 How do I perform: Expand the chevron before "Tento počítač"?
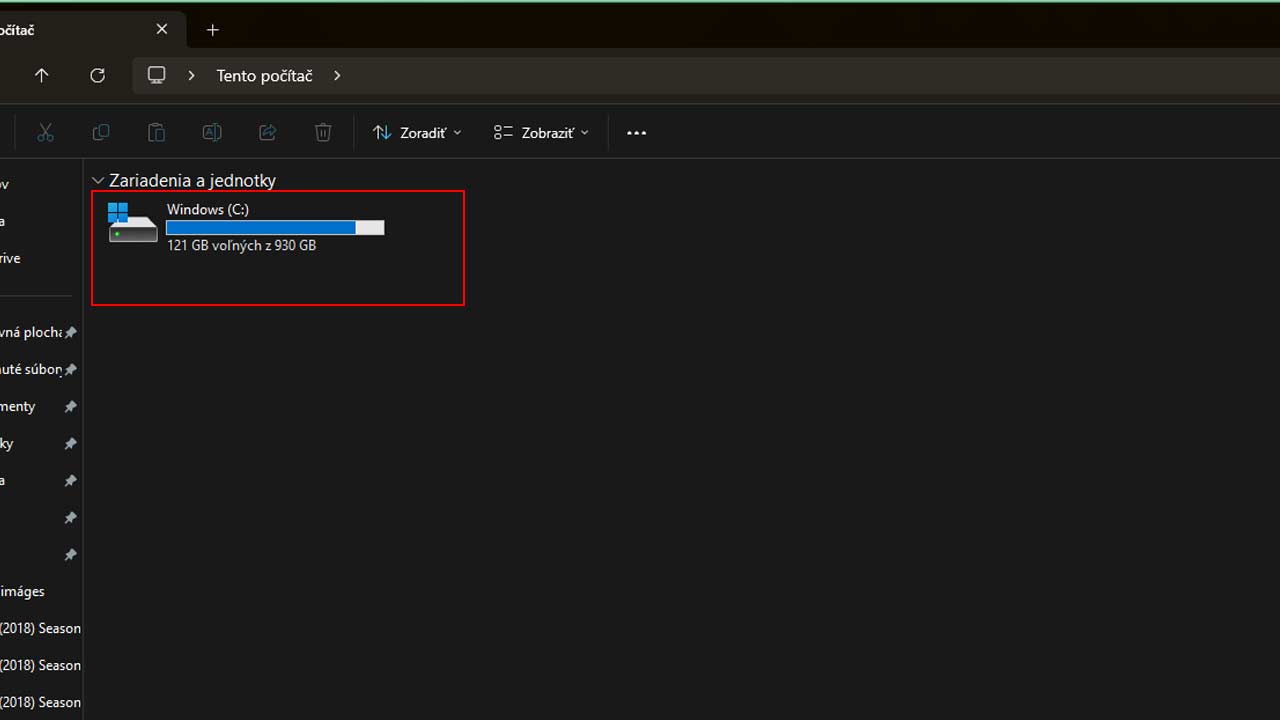(x=191, y=75)
